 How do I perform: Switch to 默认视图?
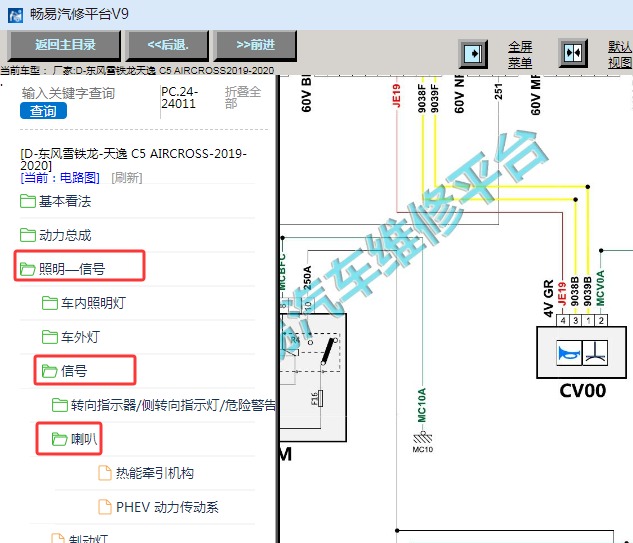click(620, 55)
